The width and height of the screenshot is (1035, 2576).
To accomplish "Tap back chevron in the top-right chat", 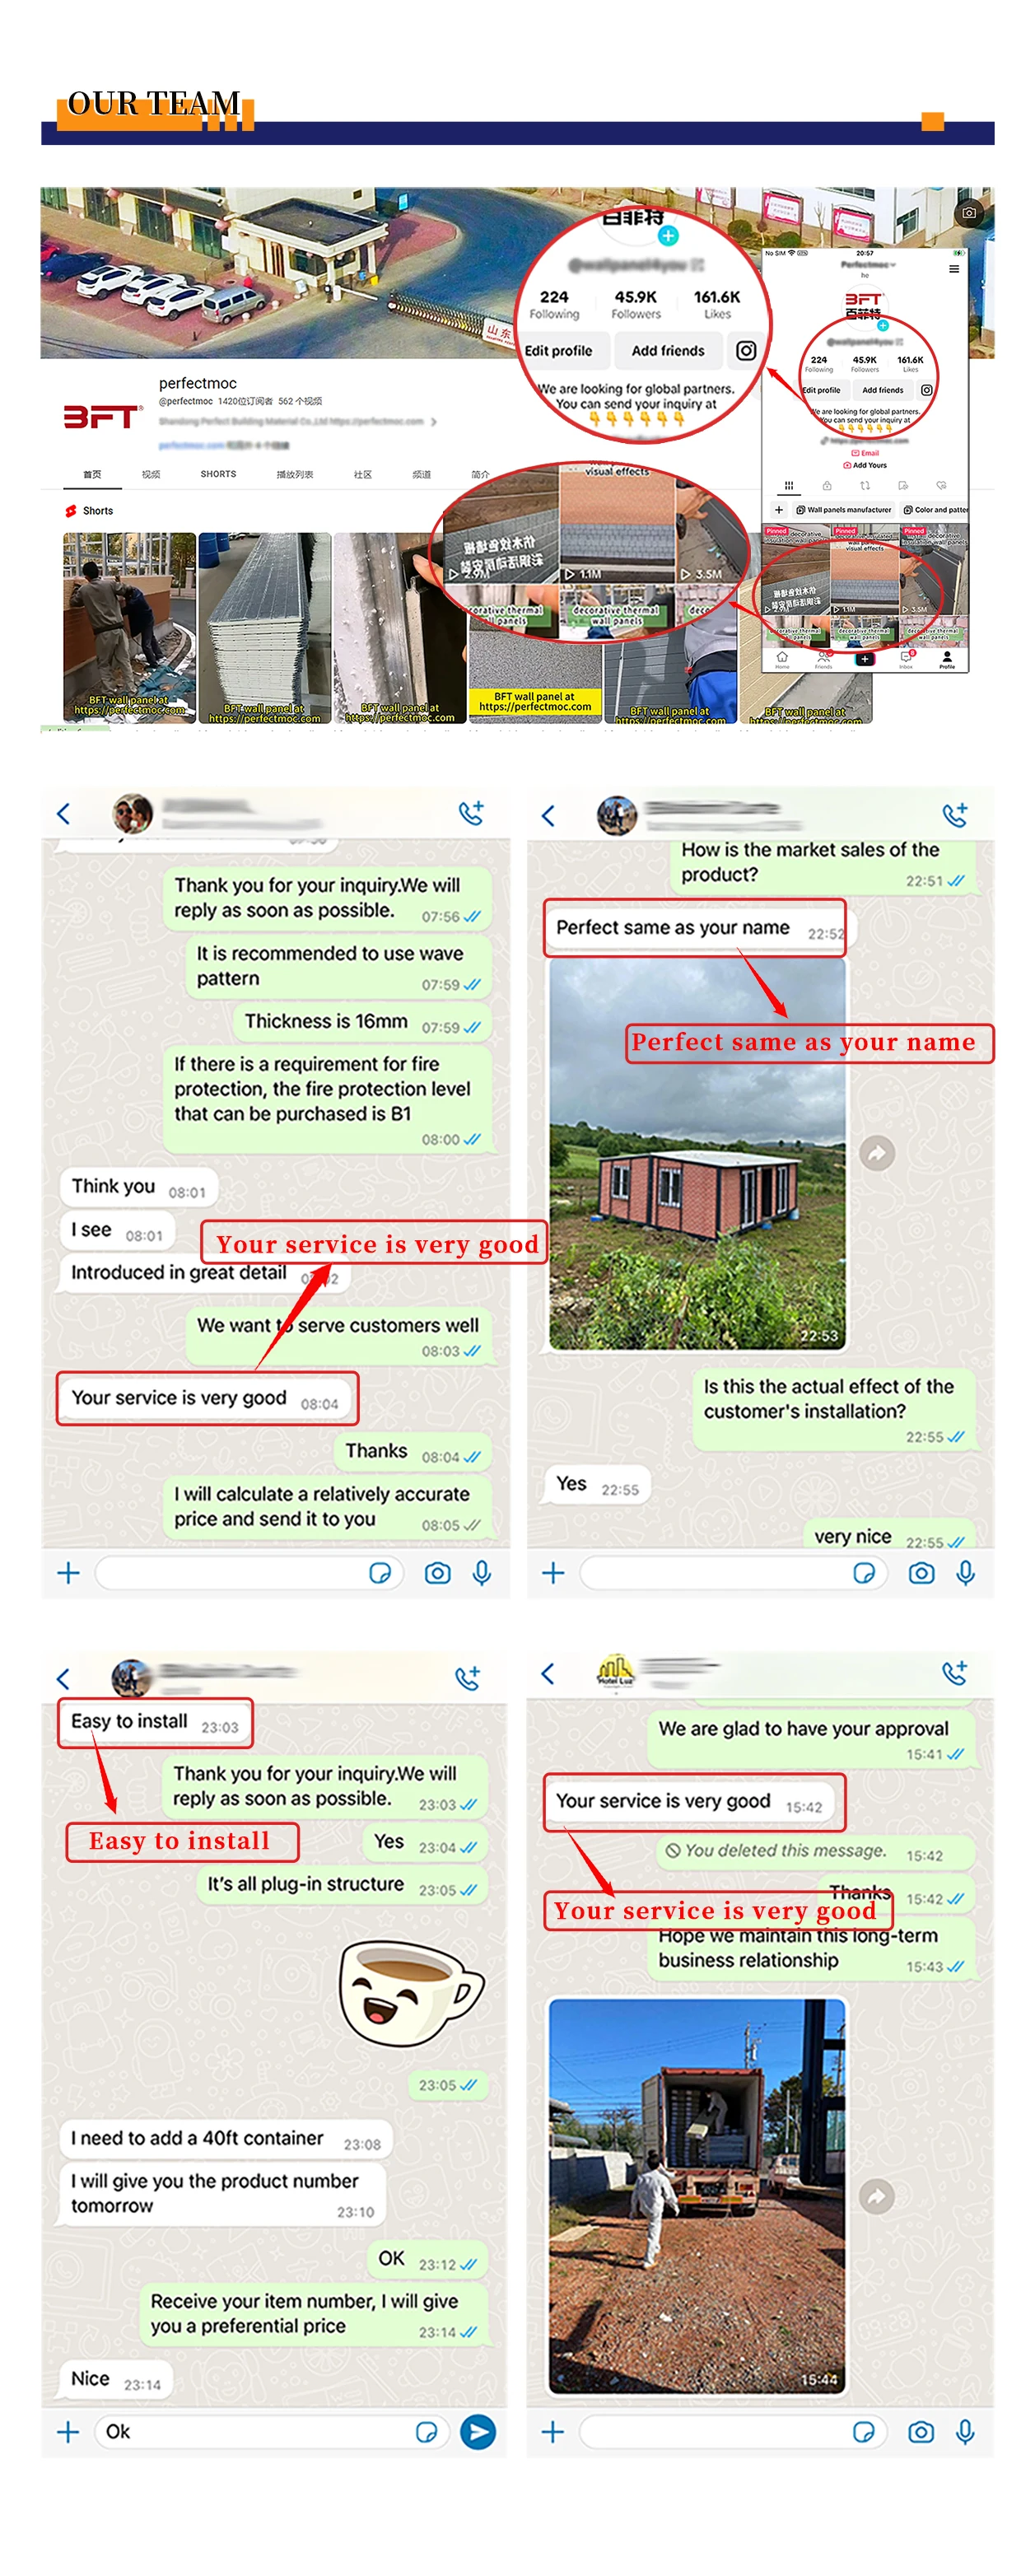I will 548,816.
